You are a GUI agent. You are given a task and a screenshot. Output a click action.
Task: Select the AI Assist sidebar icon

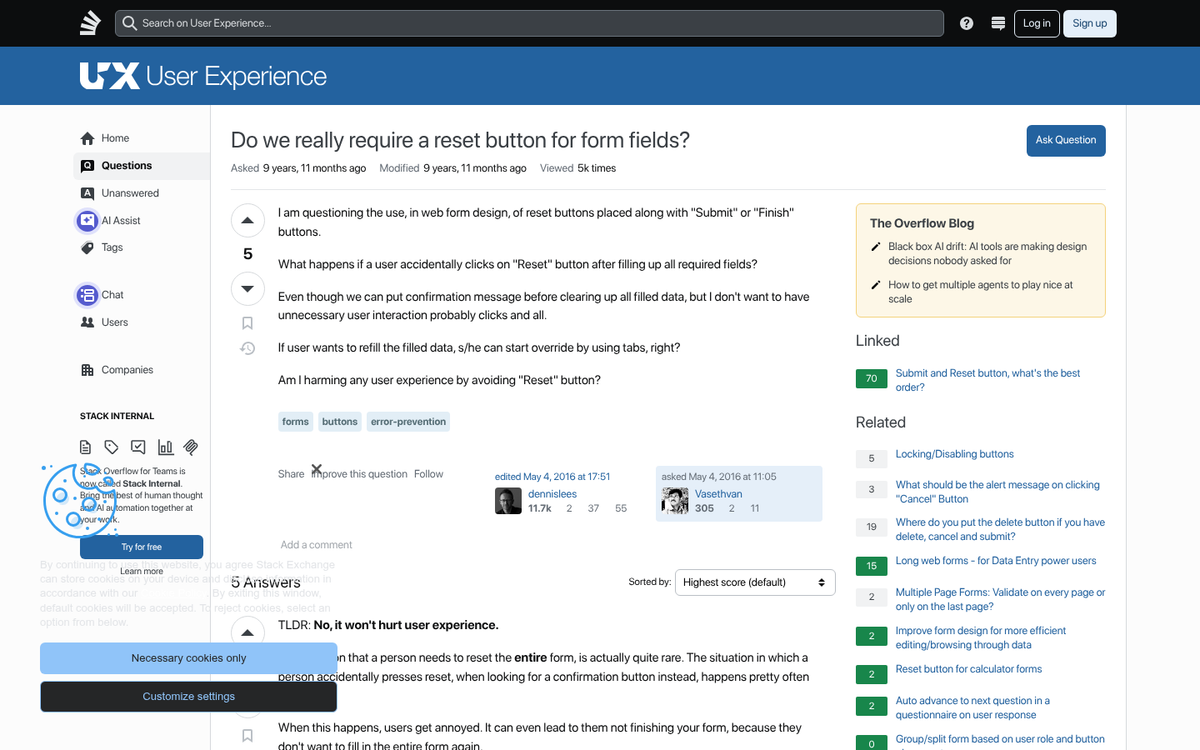tap(88, 220)
